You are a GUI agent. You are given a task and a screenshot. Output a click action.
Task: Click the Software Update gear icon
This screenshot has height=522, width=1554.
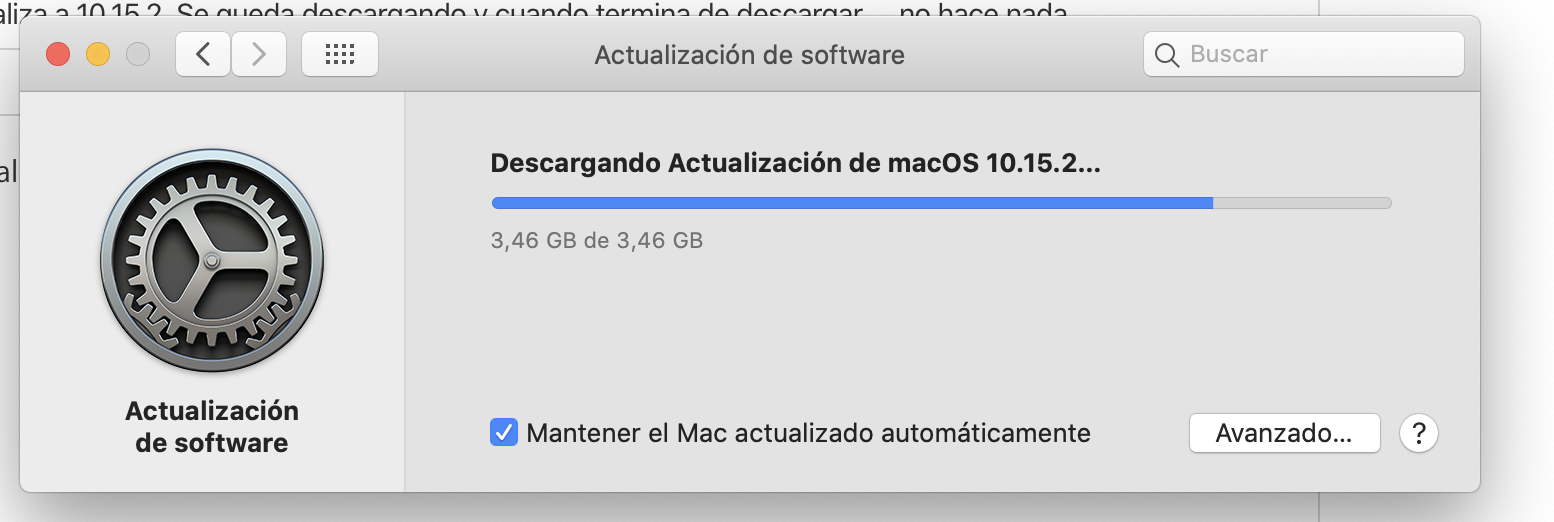[212, 261]
